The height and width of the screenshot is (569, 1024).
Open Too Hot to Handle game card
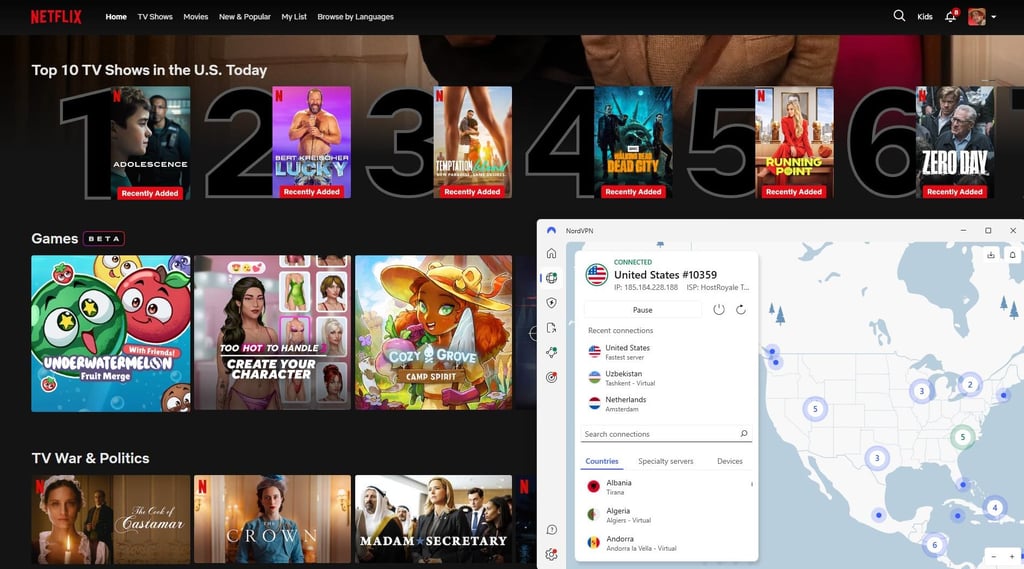(272, 333)
